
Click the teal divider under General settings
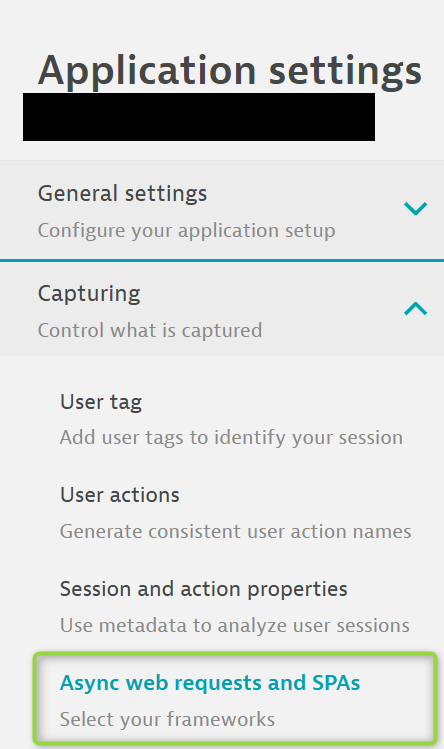222,260
